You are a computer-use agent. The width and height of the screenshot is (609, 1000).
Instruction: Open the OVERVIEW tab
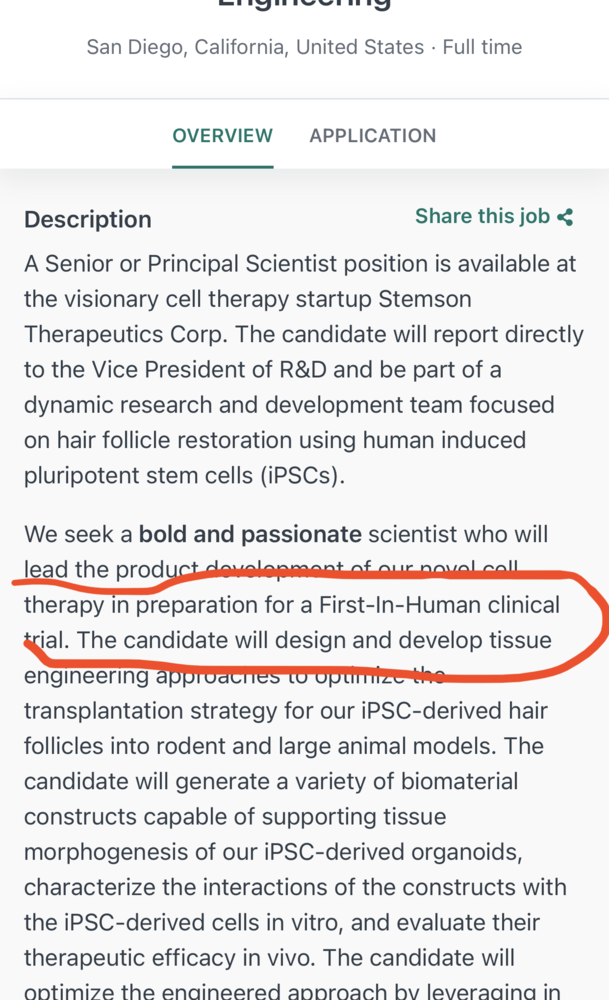point(222,136)
